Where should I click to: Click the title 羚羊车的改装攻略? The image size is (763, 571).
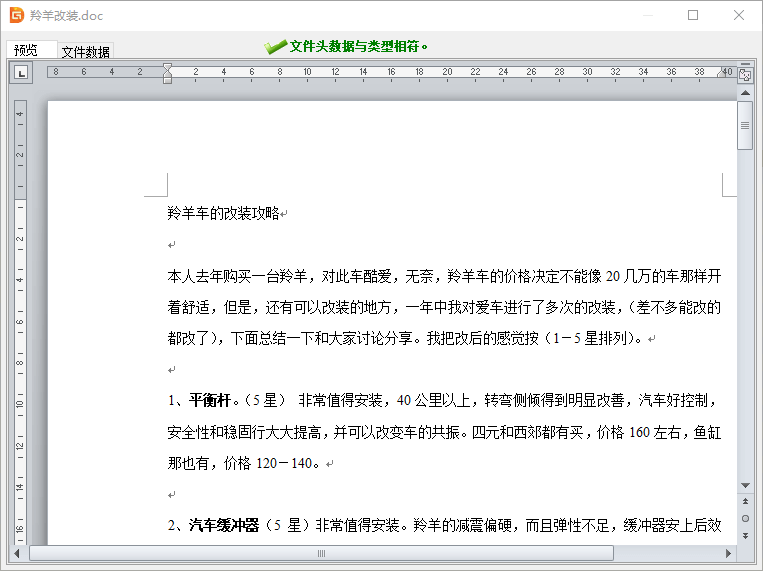coord(223,213)
